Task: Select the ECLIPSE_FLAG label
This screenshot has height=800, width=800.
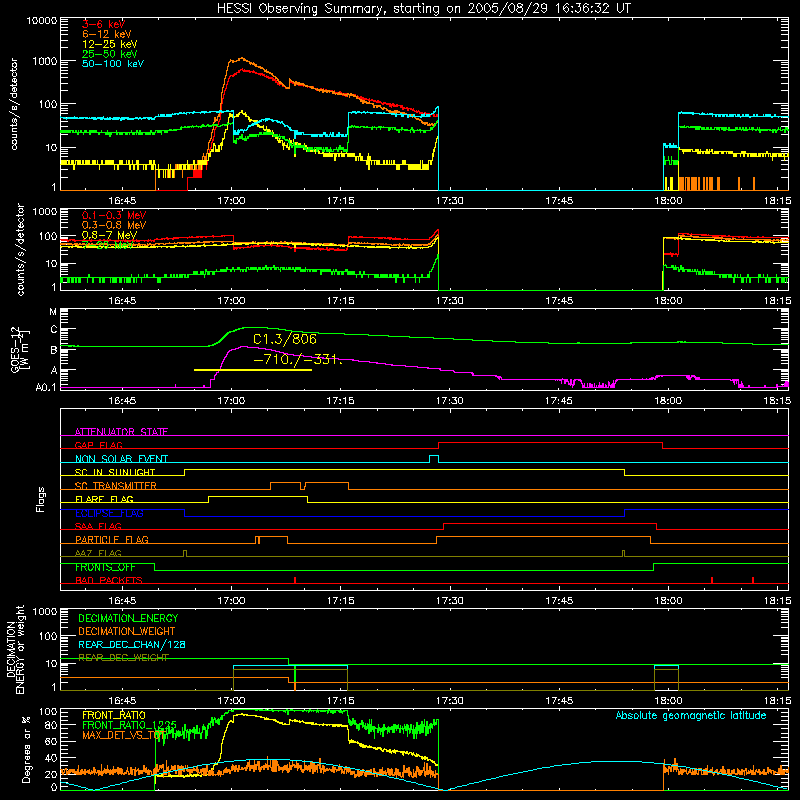Action: pos(109,513)
